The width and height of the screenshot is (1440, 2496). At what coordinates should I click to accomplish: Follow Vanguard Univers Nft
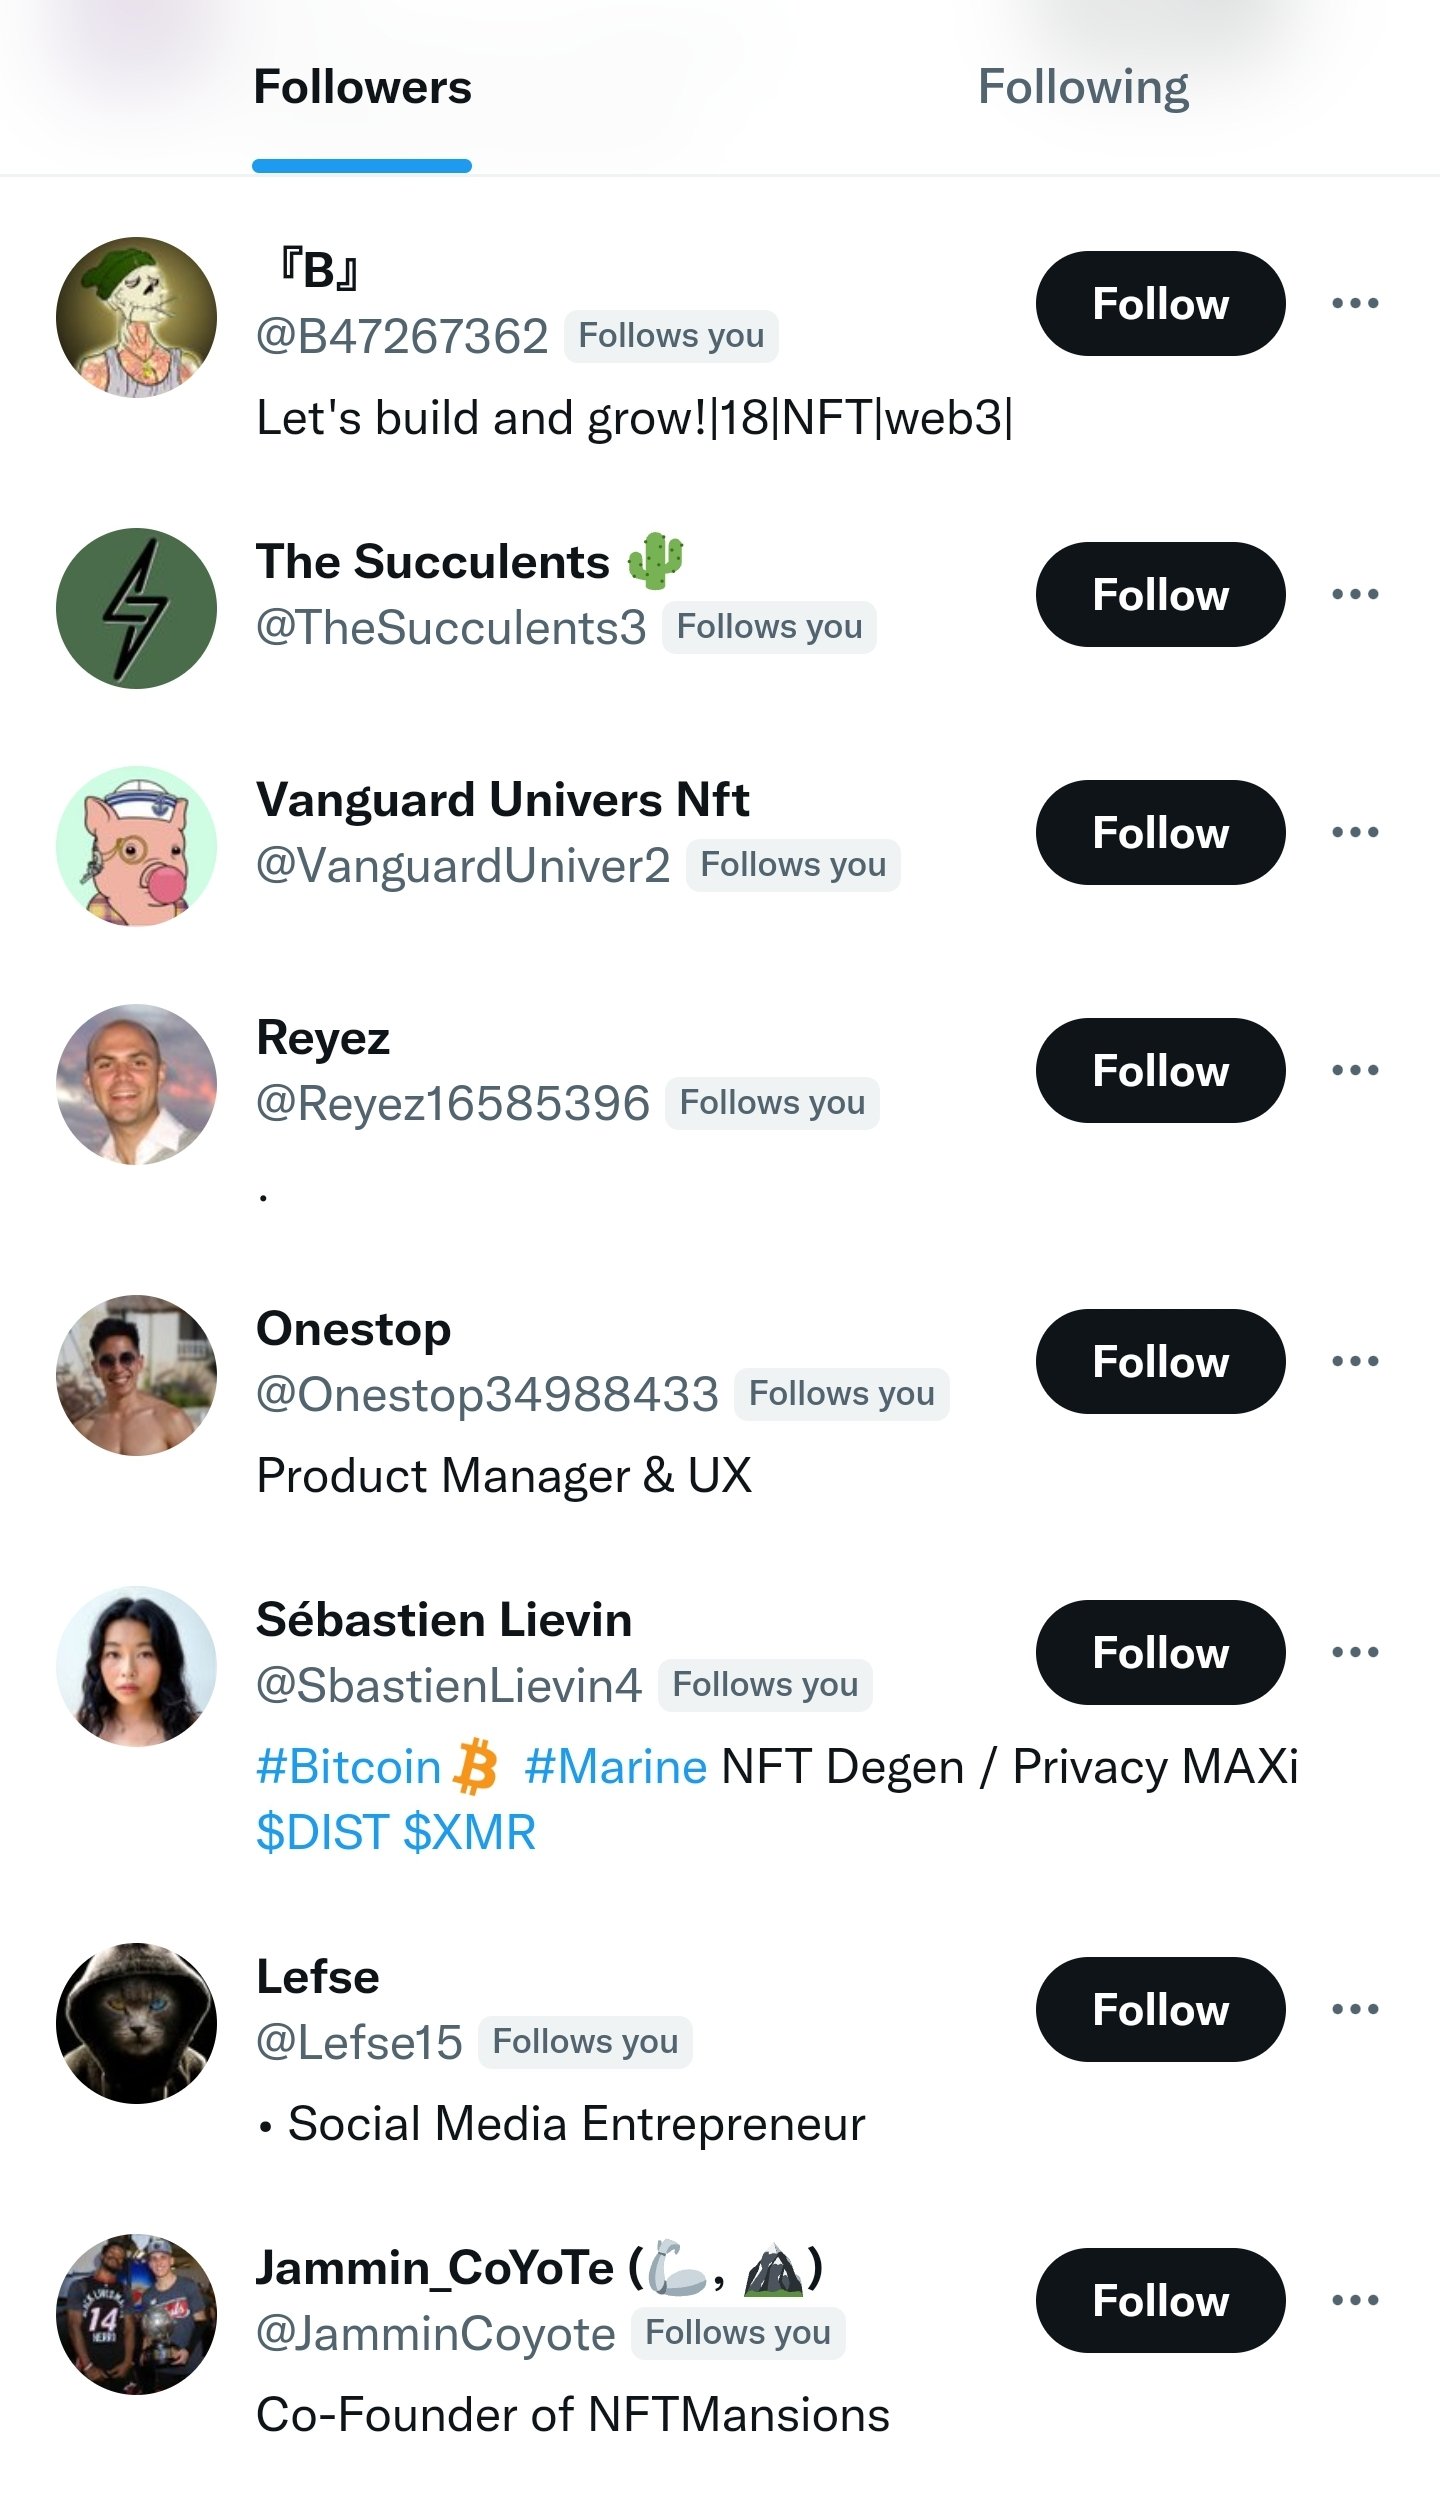pos(1160,832)
